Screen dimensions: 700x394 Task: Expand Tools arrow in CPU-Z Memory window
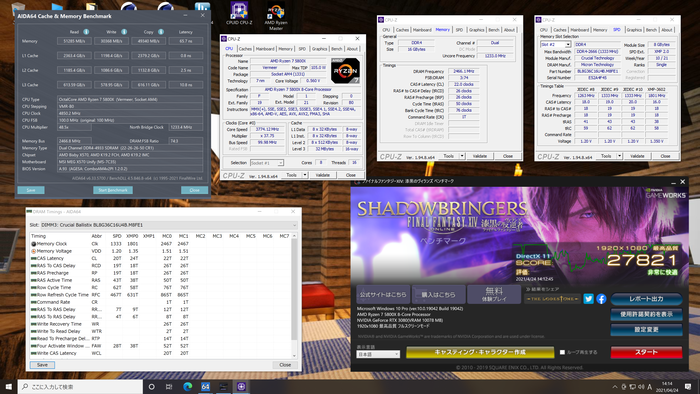[x=462, y=156]
